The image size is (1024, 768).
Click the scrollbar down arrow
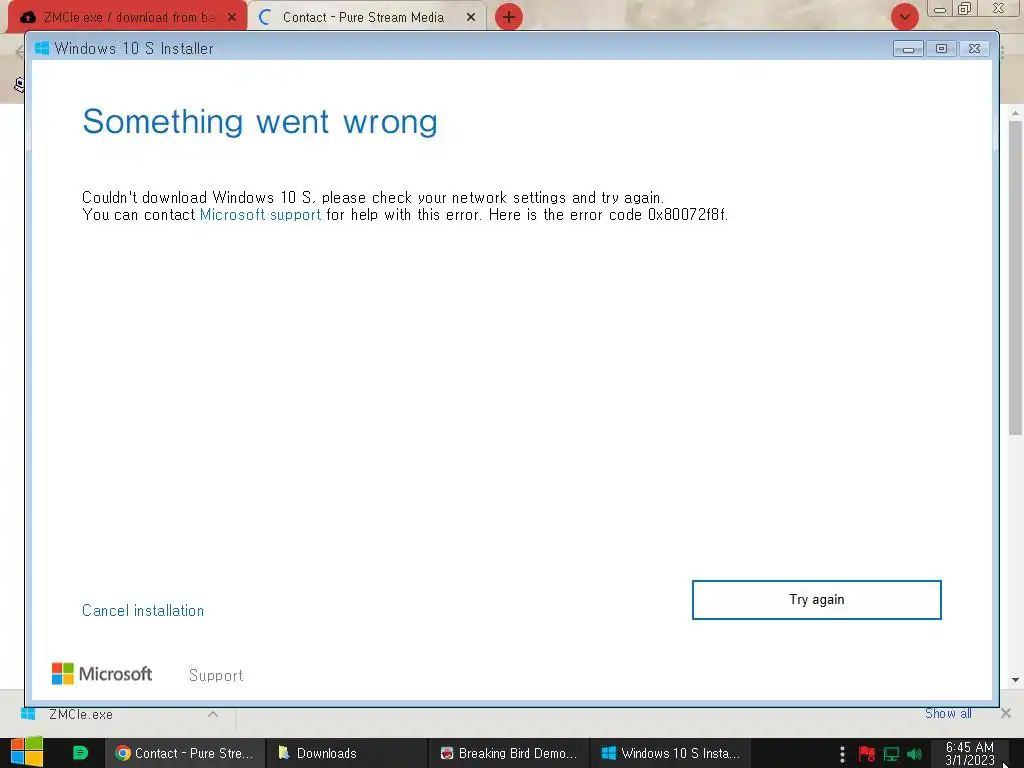[x=1015, y=680]
